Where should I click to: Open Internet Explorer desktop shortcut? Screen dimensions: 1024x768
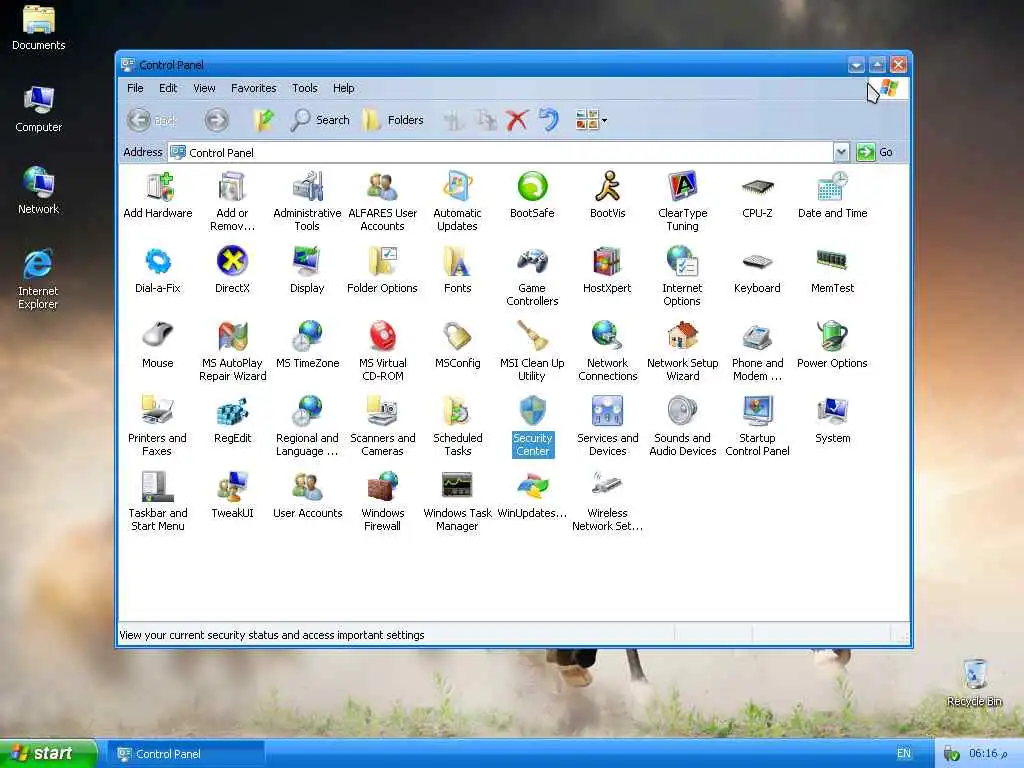(38, 279)
